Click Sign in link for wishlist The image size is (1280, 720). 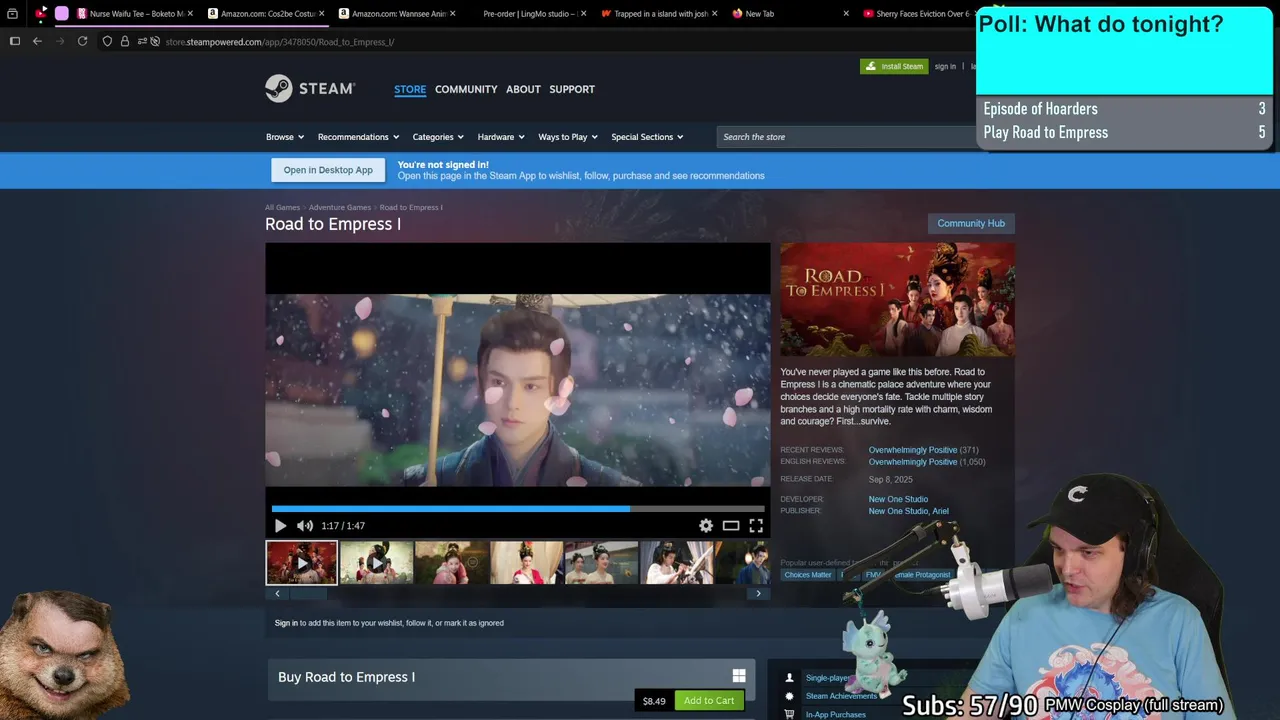coord(286,623)
